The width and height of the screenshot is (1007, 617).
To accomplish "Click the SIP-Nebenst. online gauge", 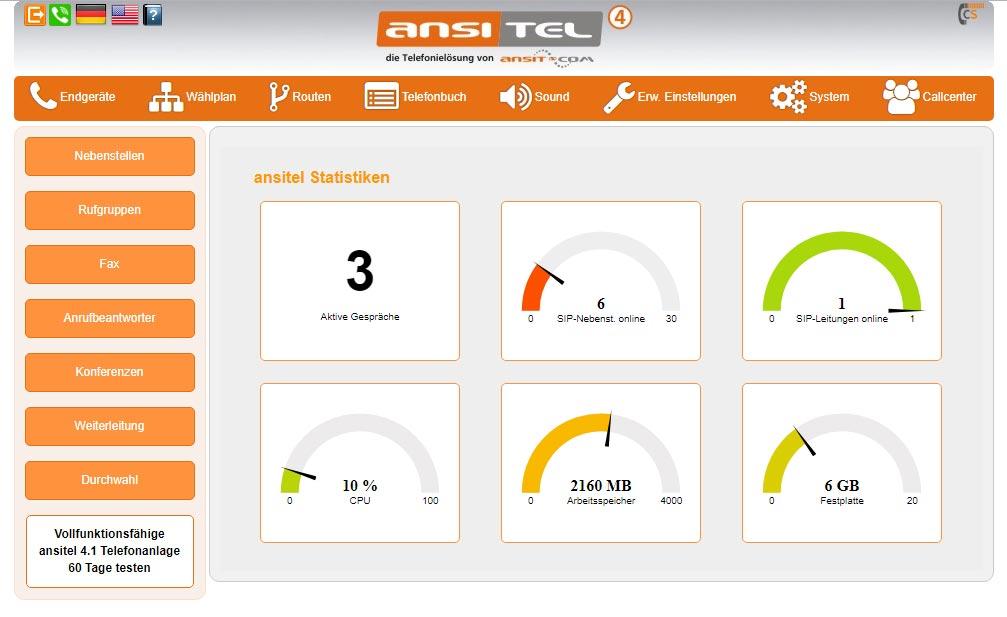I will (x=600, y=281).
